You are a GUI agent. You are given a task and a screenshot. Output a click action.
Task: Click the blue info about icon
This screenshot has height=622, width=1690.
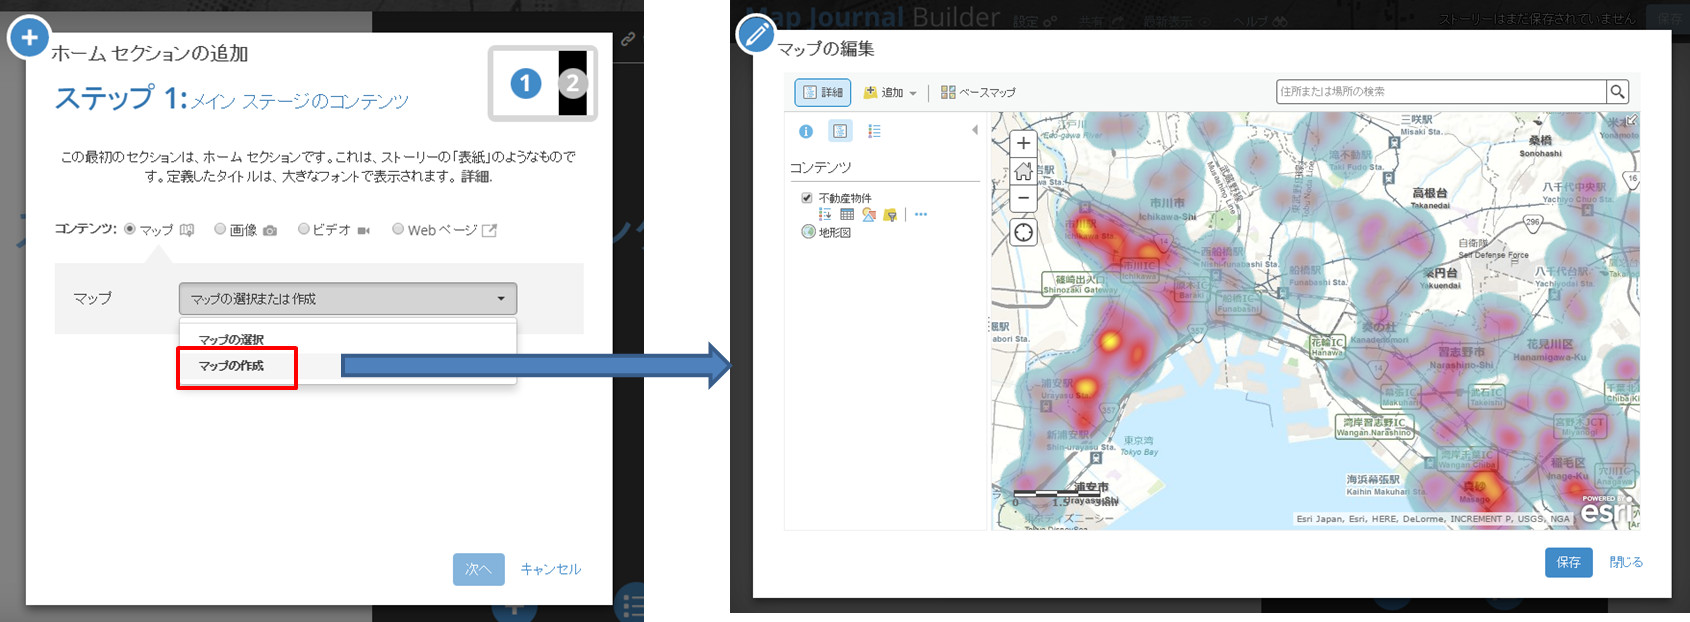coord(806,131)
